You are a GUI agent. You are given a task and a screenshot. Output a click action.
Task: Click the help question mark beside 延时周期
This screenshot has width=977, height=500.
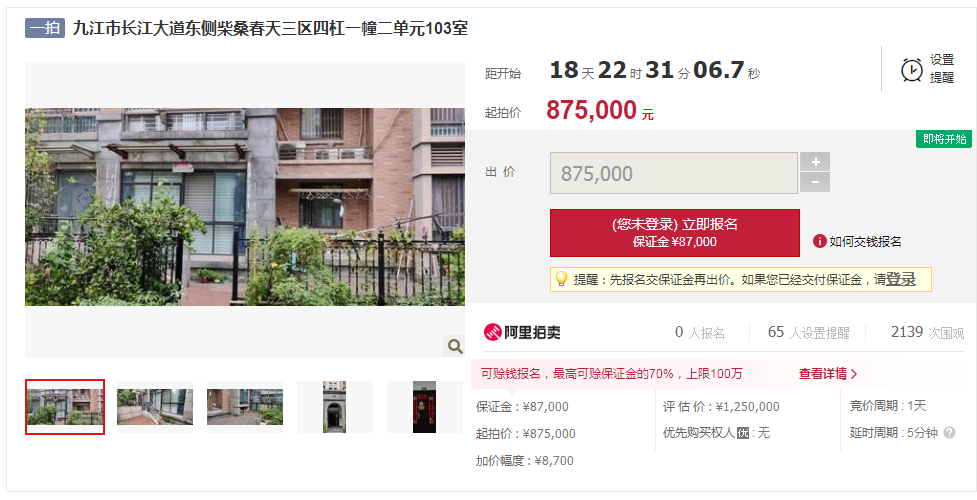pyautogui.click(x=949, y=433)
